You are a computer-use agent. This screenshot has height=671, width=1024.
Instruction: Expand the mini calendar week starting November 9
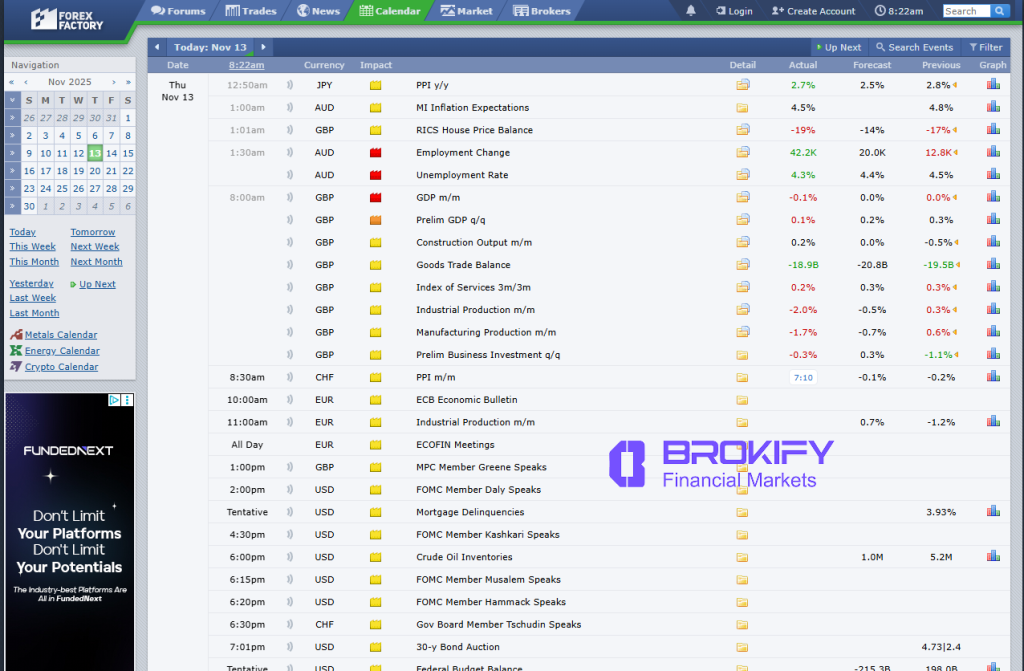tap(12, 153)
